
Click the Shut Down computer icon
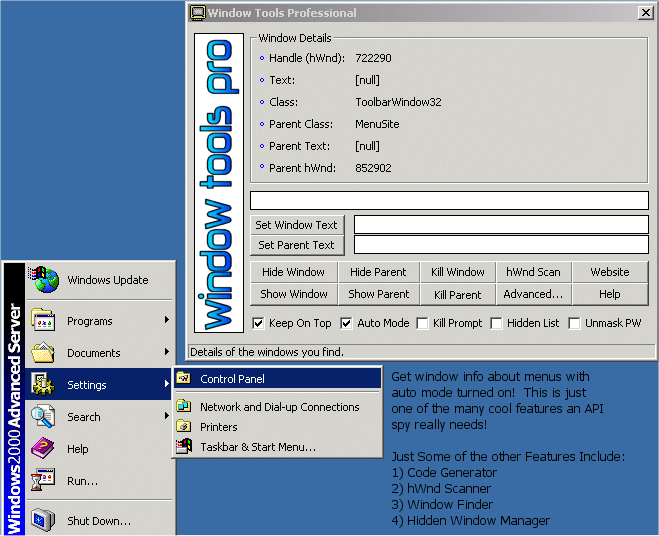tap(44, 520)
